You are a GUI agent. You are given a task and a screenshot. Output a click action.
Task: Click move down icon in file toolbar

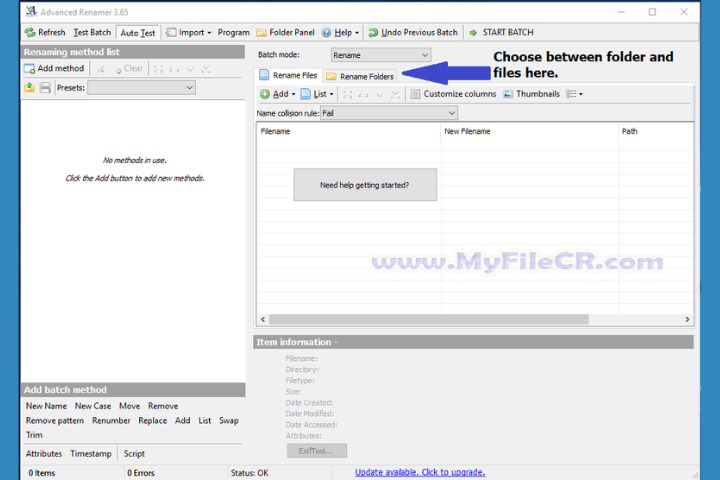(379, 95)
